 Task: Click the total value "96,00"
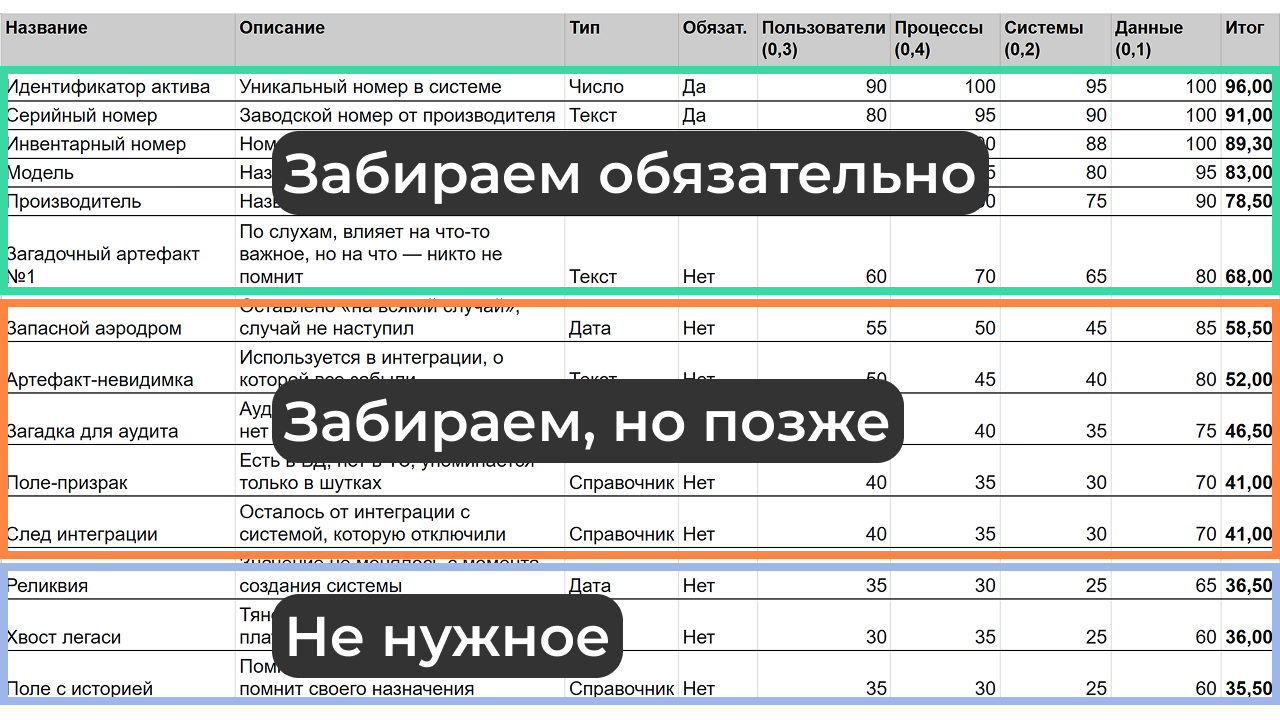click(1249, 87)
